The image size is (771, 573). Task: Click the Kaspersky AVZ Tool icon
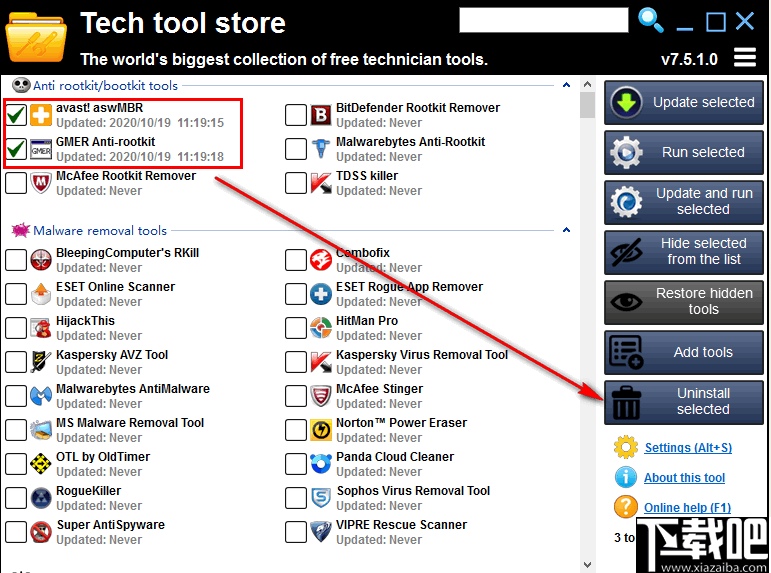41,362
